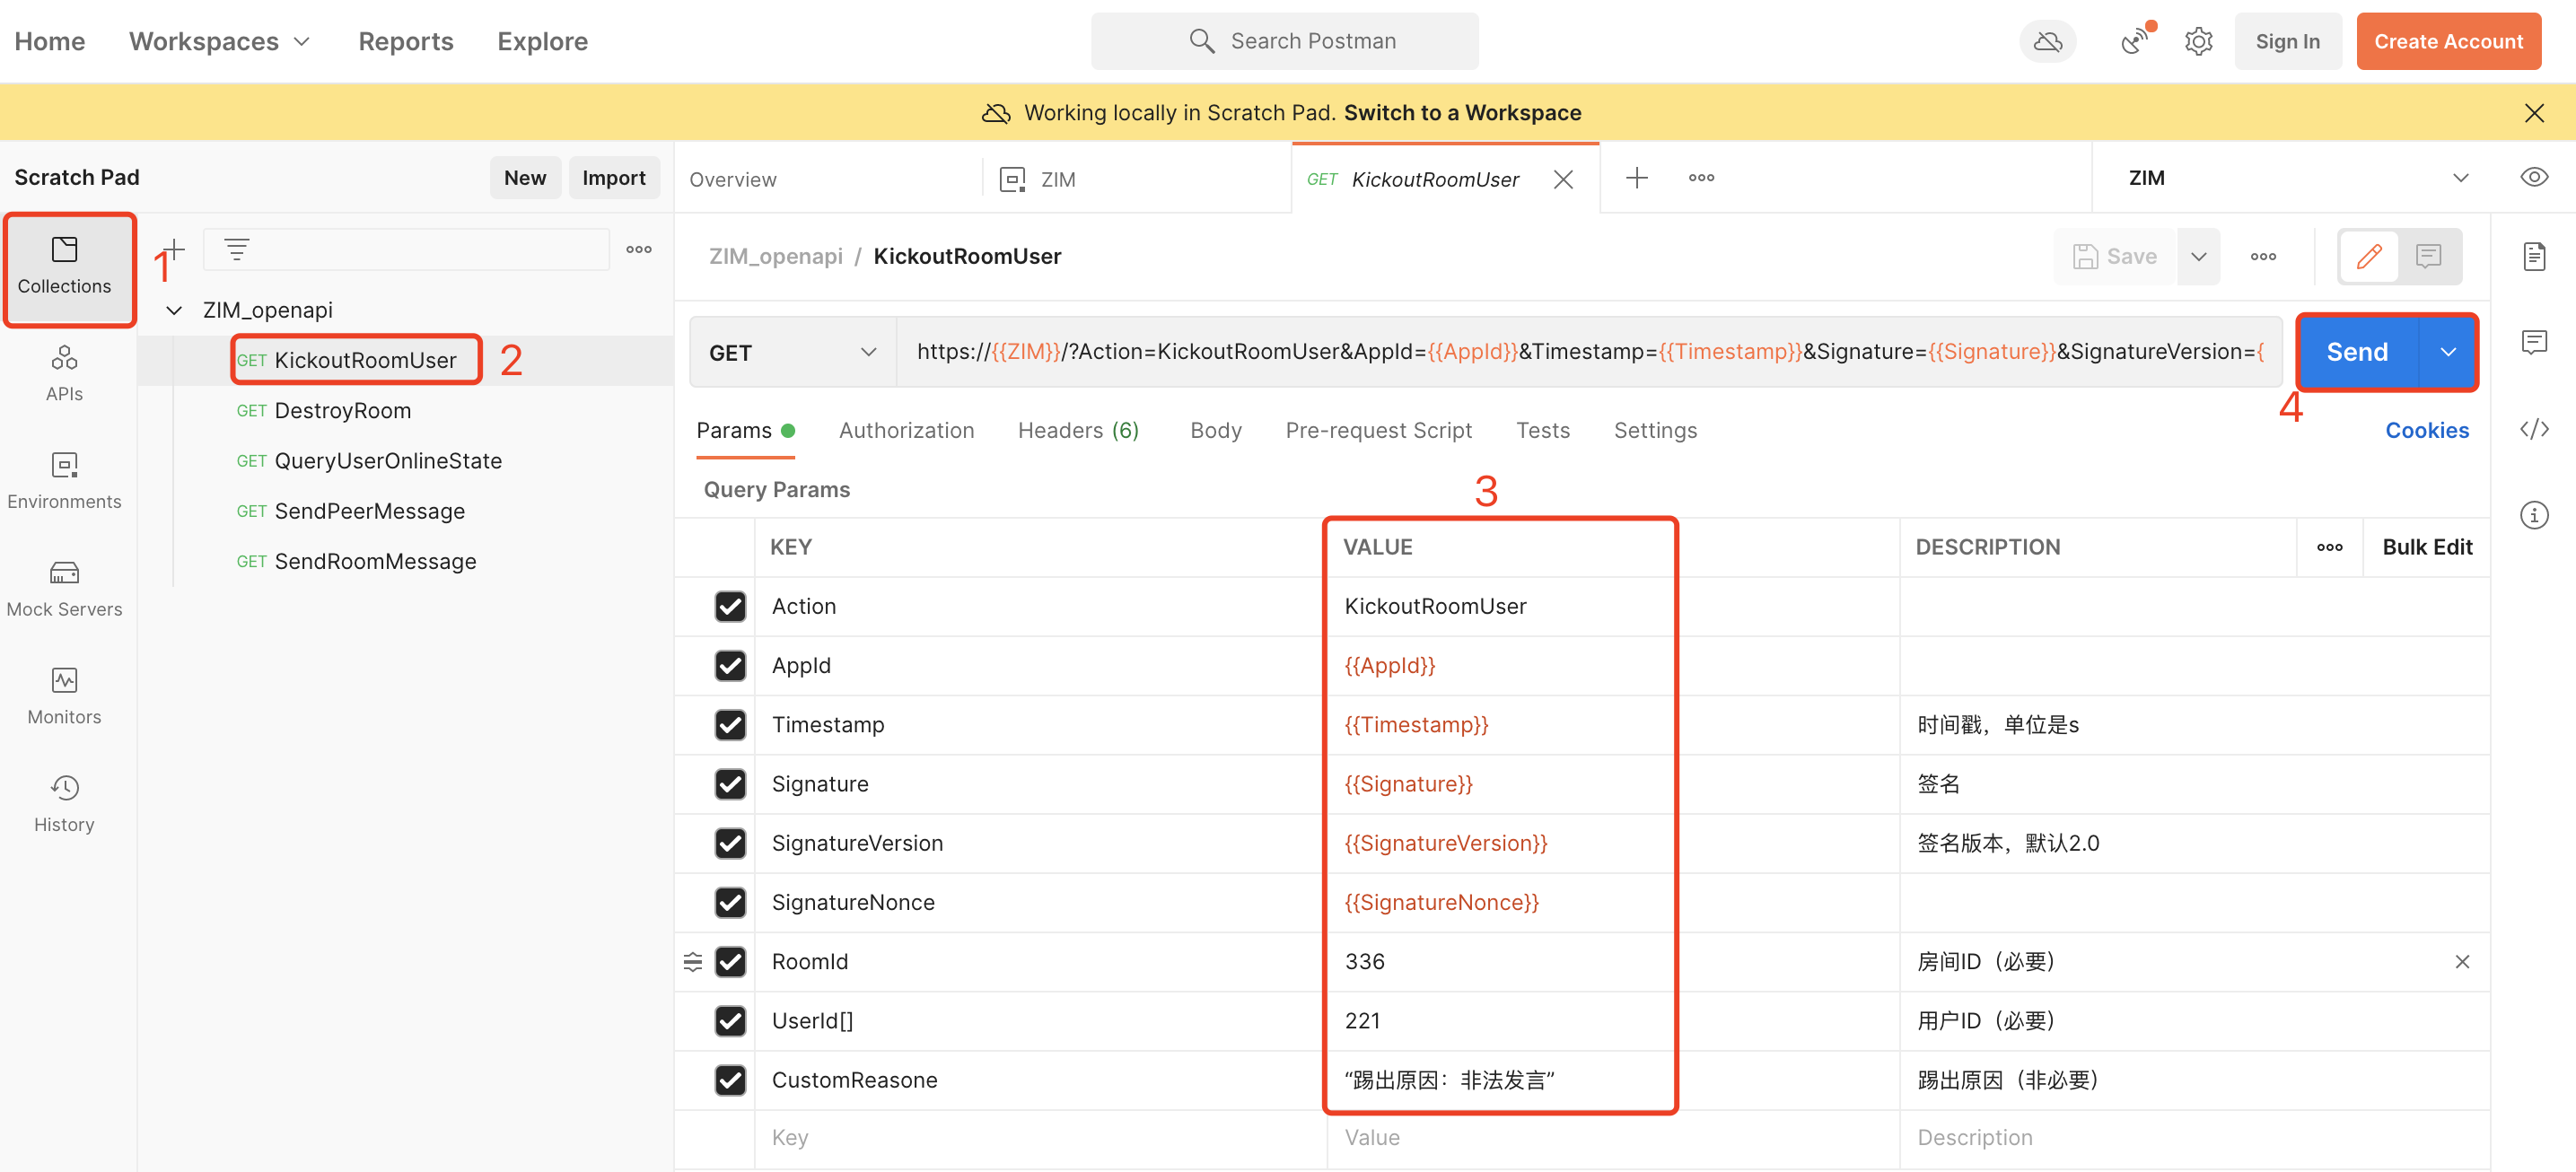The image size is (2576, 1172).
Task: Uncheck the SignatureNonce param checkbox
Action: point(730,902)
